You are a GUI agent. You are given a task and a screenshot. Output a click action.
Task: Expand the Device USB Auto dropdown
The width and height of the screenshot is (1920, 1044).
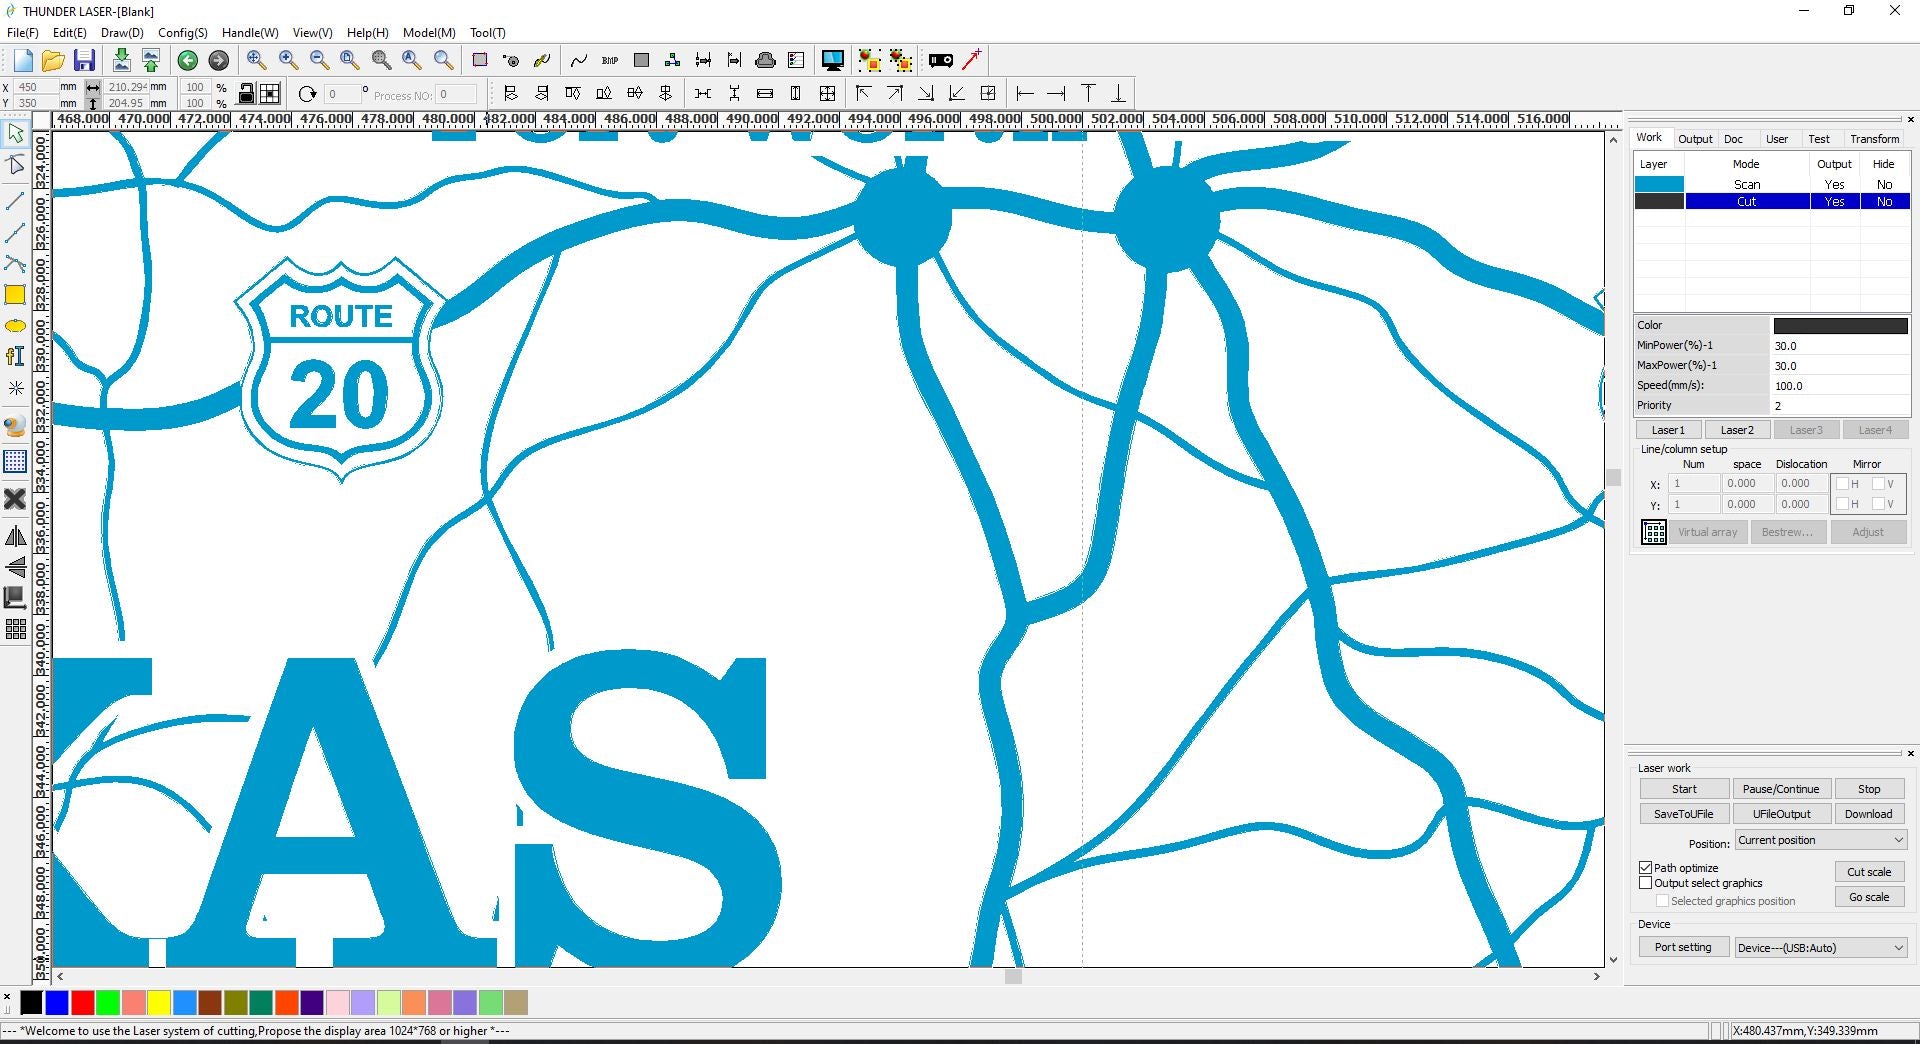(1820, 948)
